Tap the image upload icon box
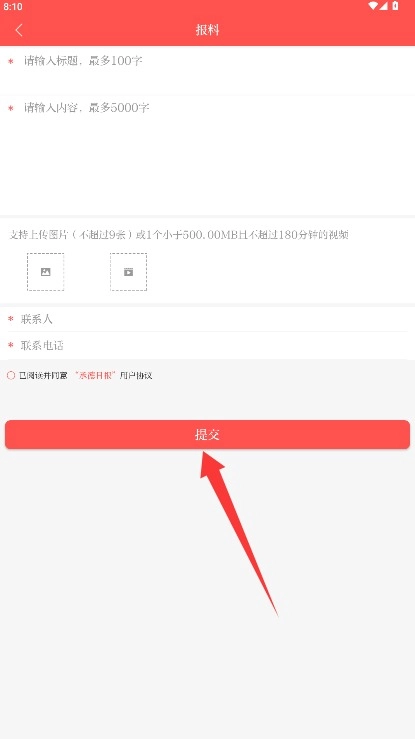 point(45,272)
